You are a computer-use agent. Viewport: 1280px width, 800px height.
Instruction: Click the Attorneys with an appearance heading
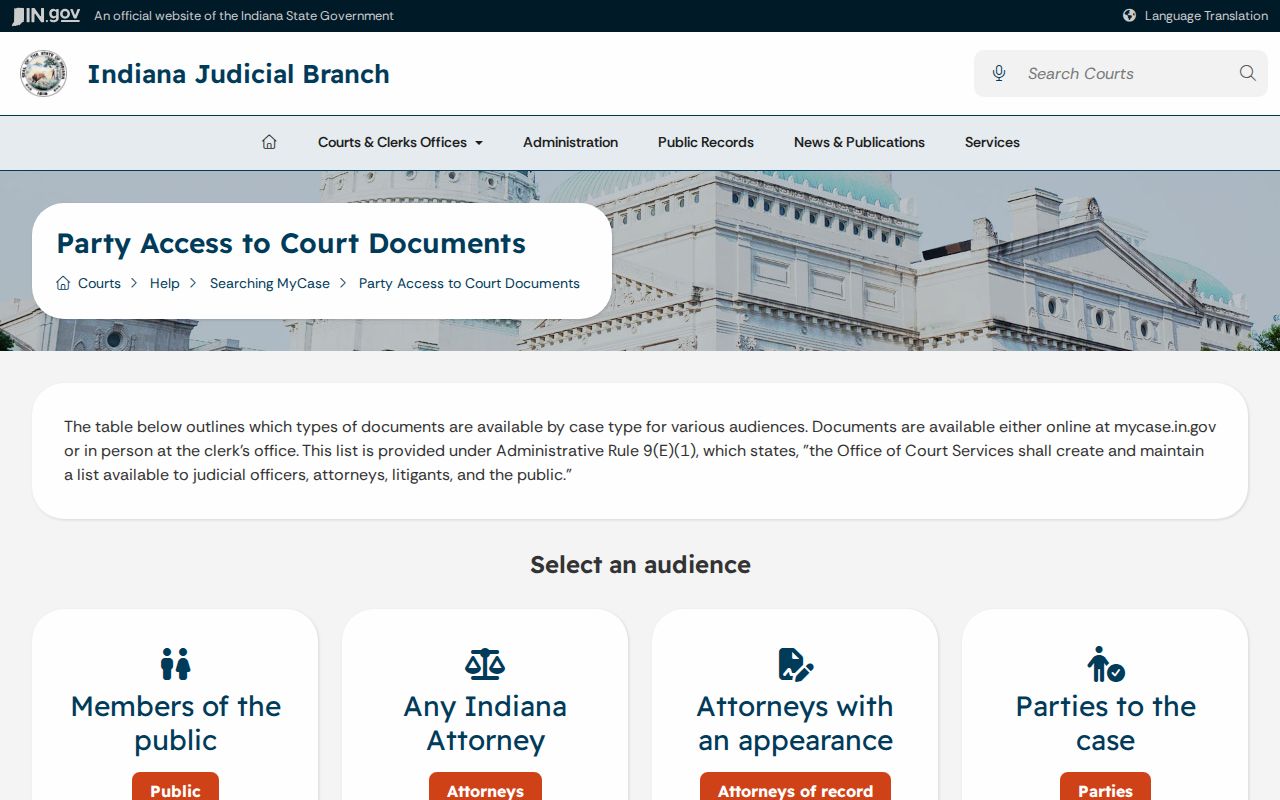(795, 723)
